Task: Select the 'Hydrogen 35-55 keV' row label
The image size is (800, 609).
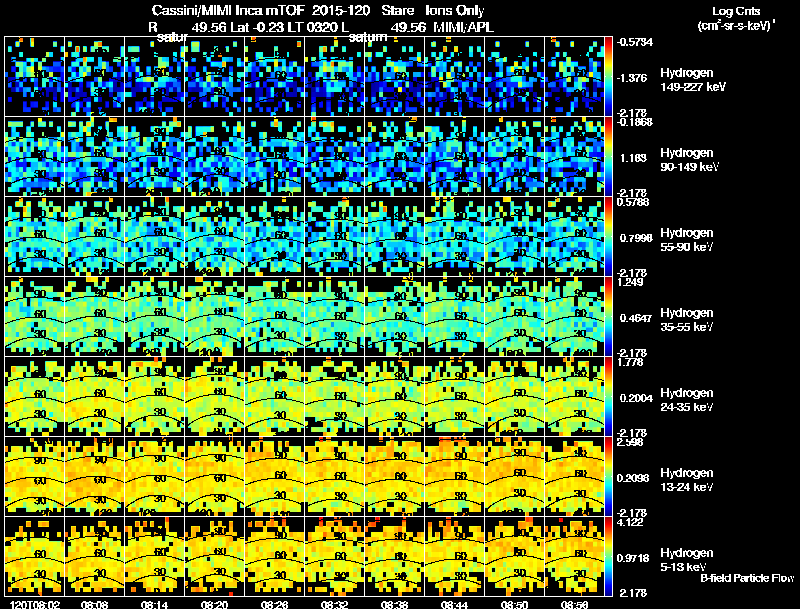Action: coord(687,320)
